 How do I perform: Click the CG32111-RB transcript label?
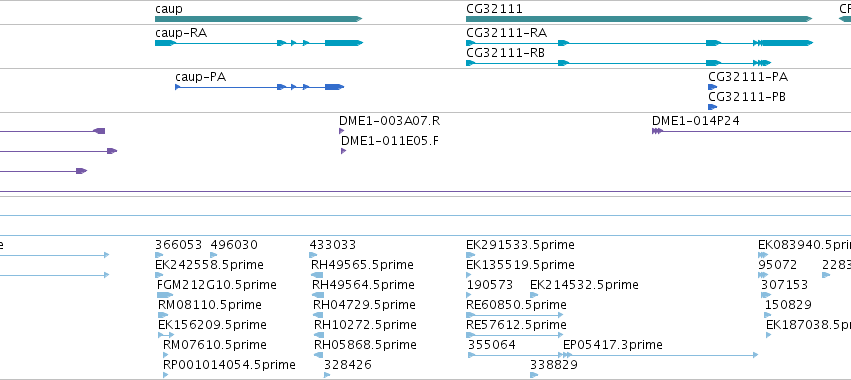[x=505, y=53]
